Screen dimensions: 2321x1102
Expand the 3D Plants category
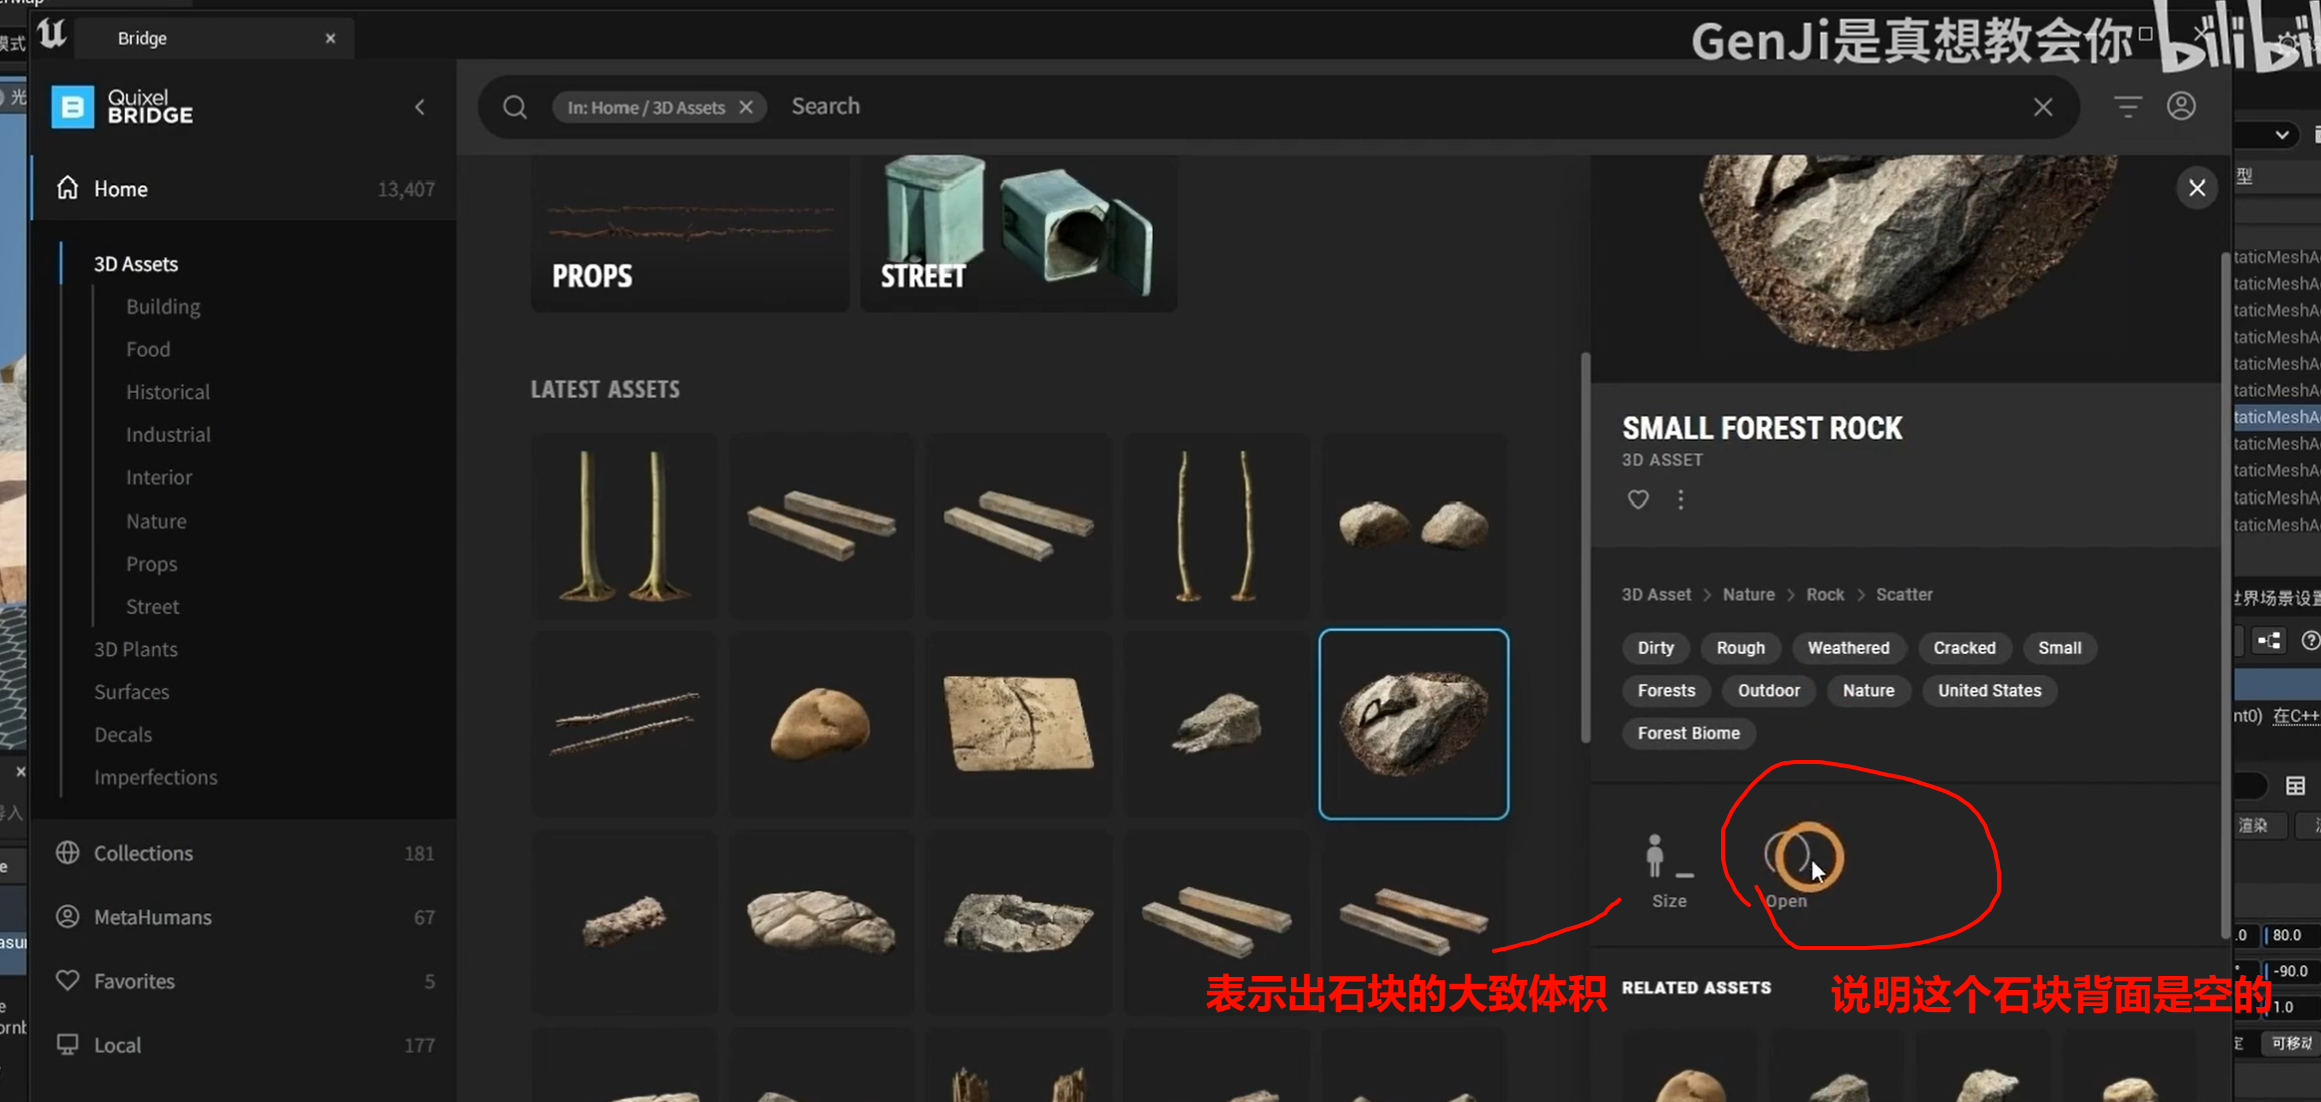click(x=135, y=649)
